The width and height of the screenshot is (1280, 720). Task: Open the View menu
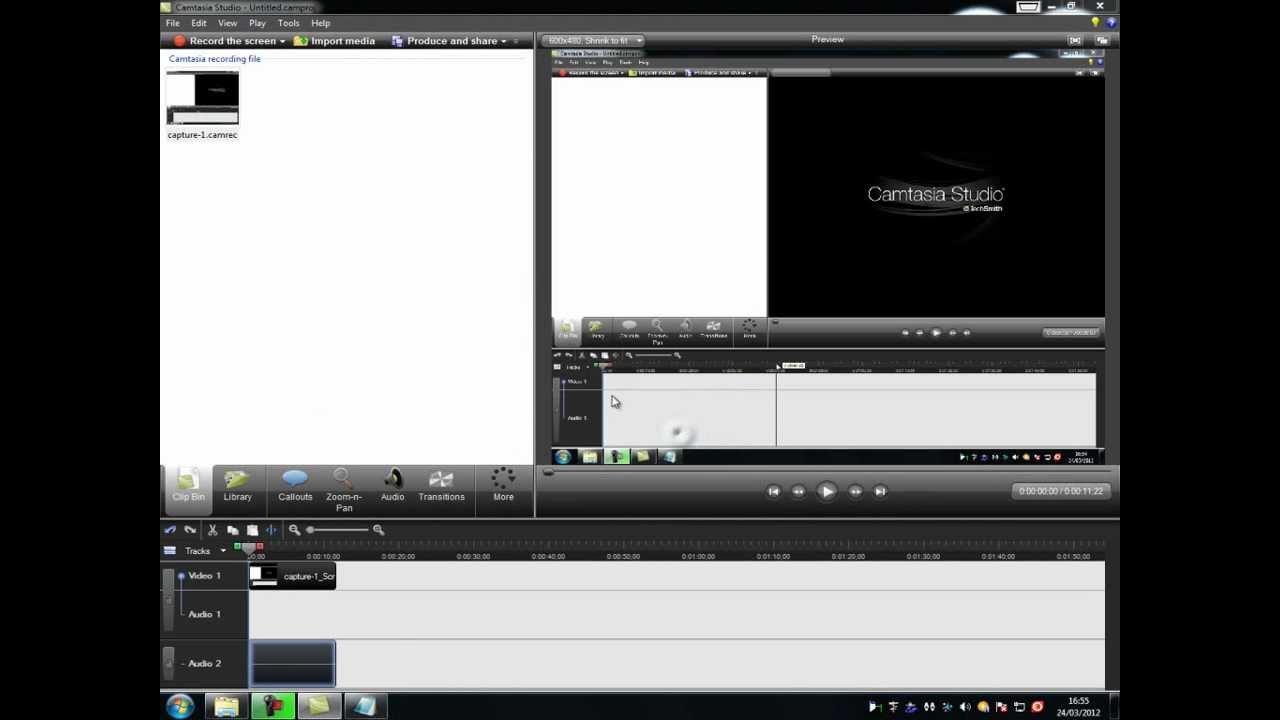point(227,23)
